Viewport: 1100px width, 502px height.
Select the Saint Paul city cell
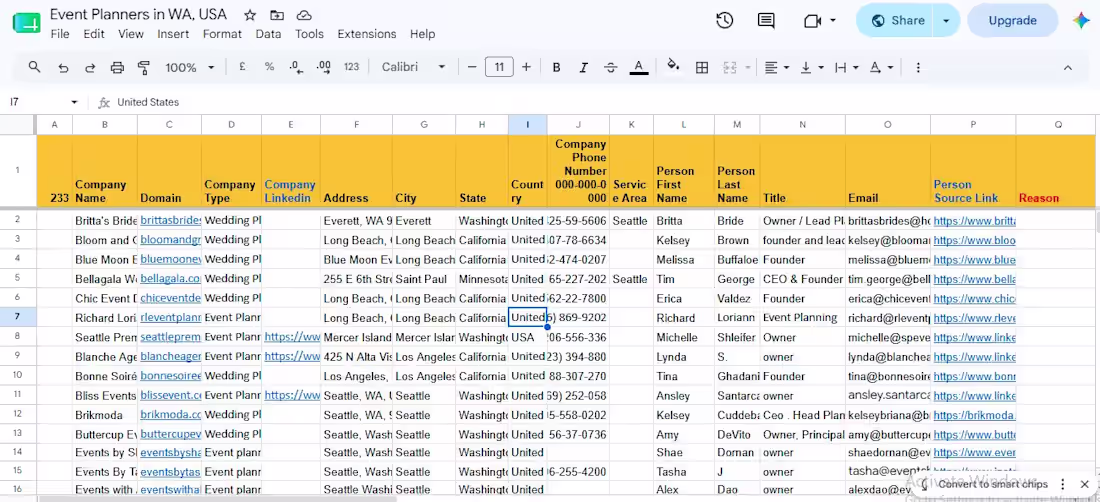pos(424,278)
